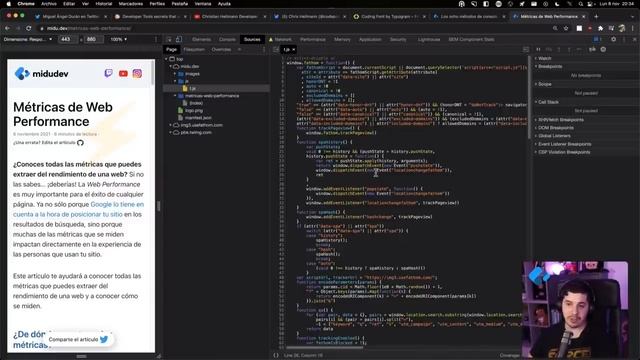The image size is (640, 360).
Task: Open the Marcadores menu in menu bar
Action: click(131, 4)
